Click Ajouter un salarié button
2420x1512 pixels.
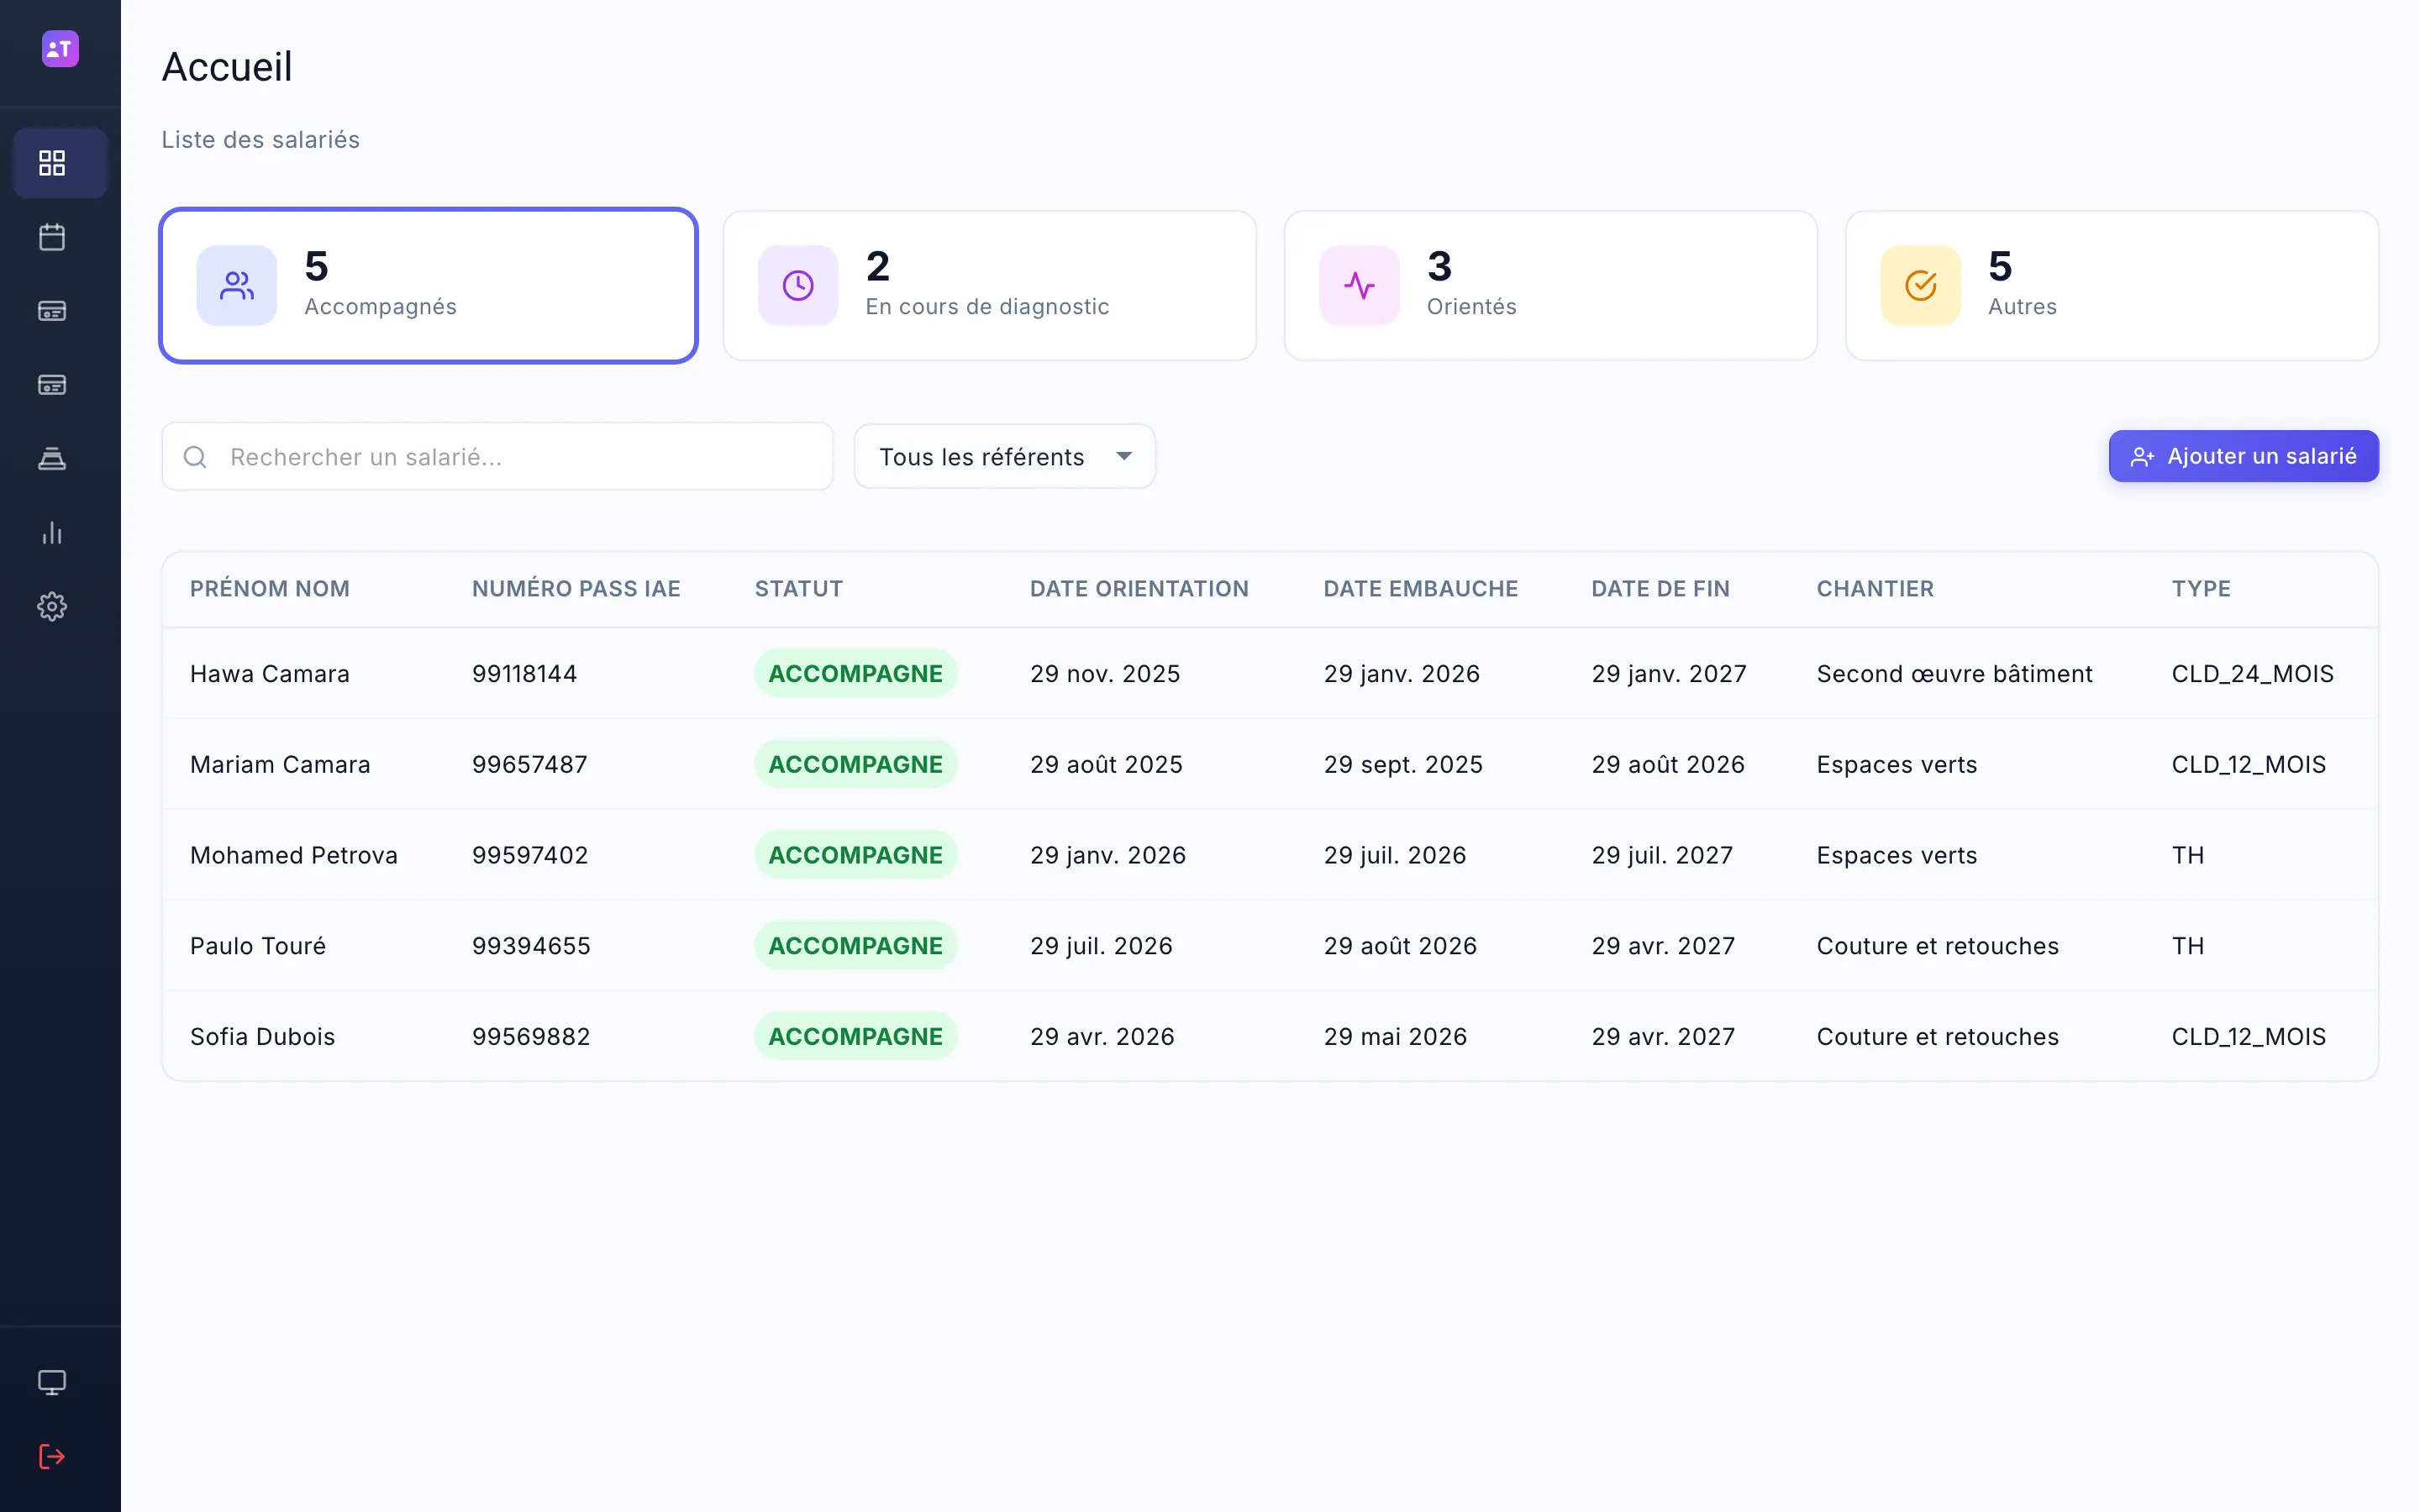click(2243, 456)
